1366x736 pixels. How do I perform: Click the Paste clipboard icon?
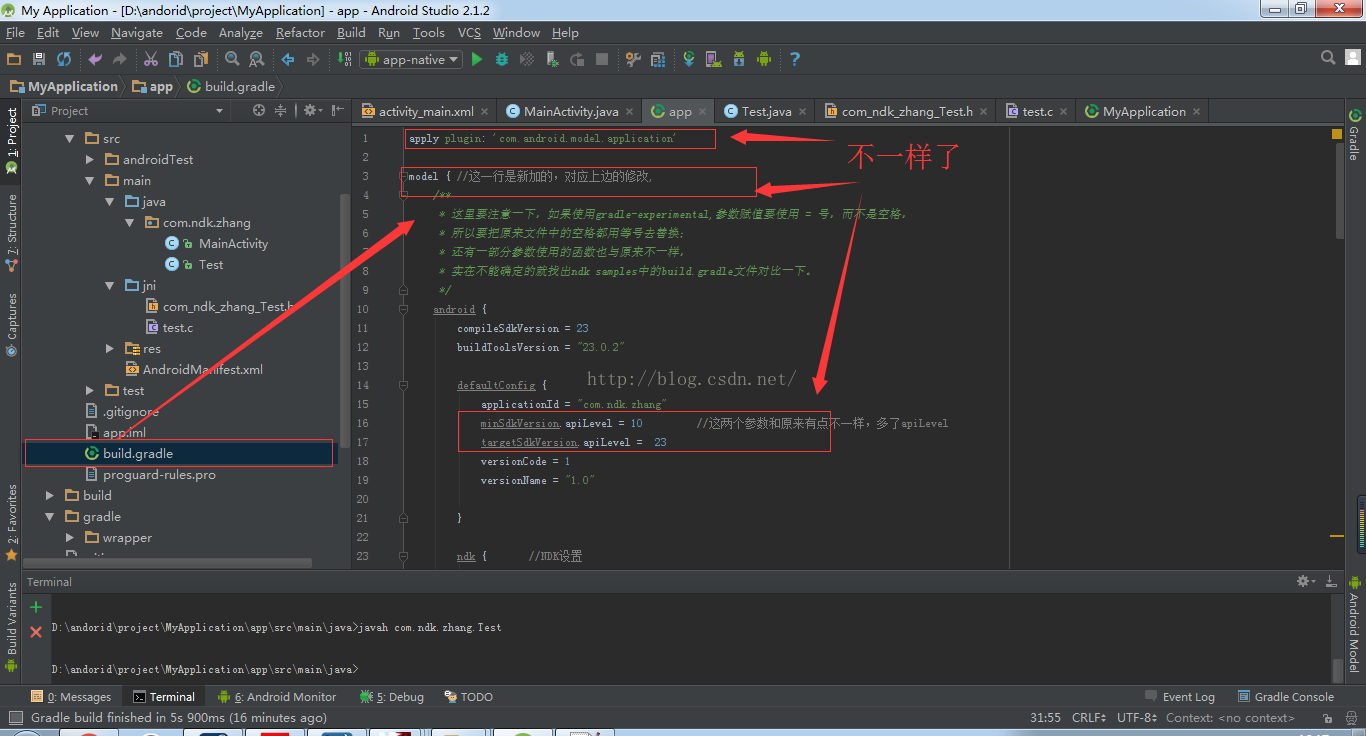[201, 59]
